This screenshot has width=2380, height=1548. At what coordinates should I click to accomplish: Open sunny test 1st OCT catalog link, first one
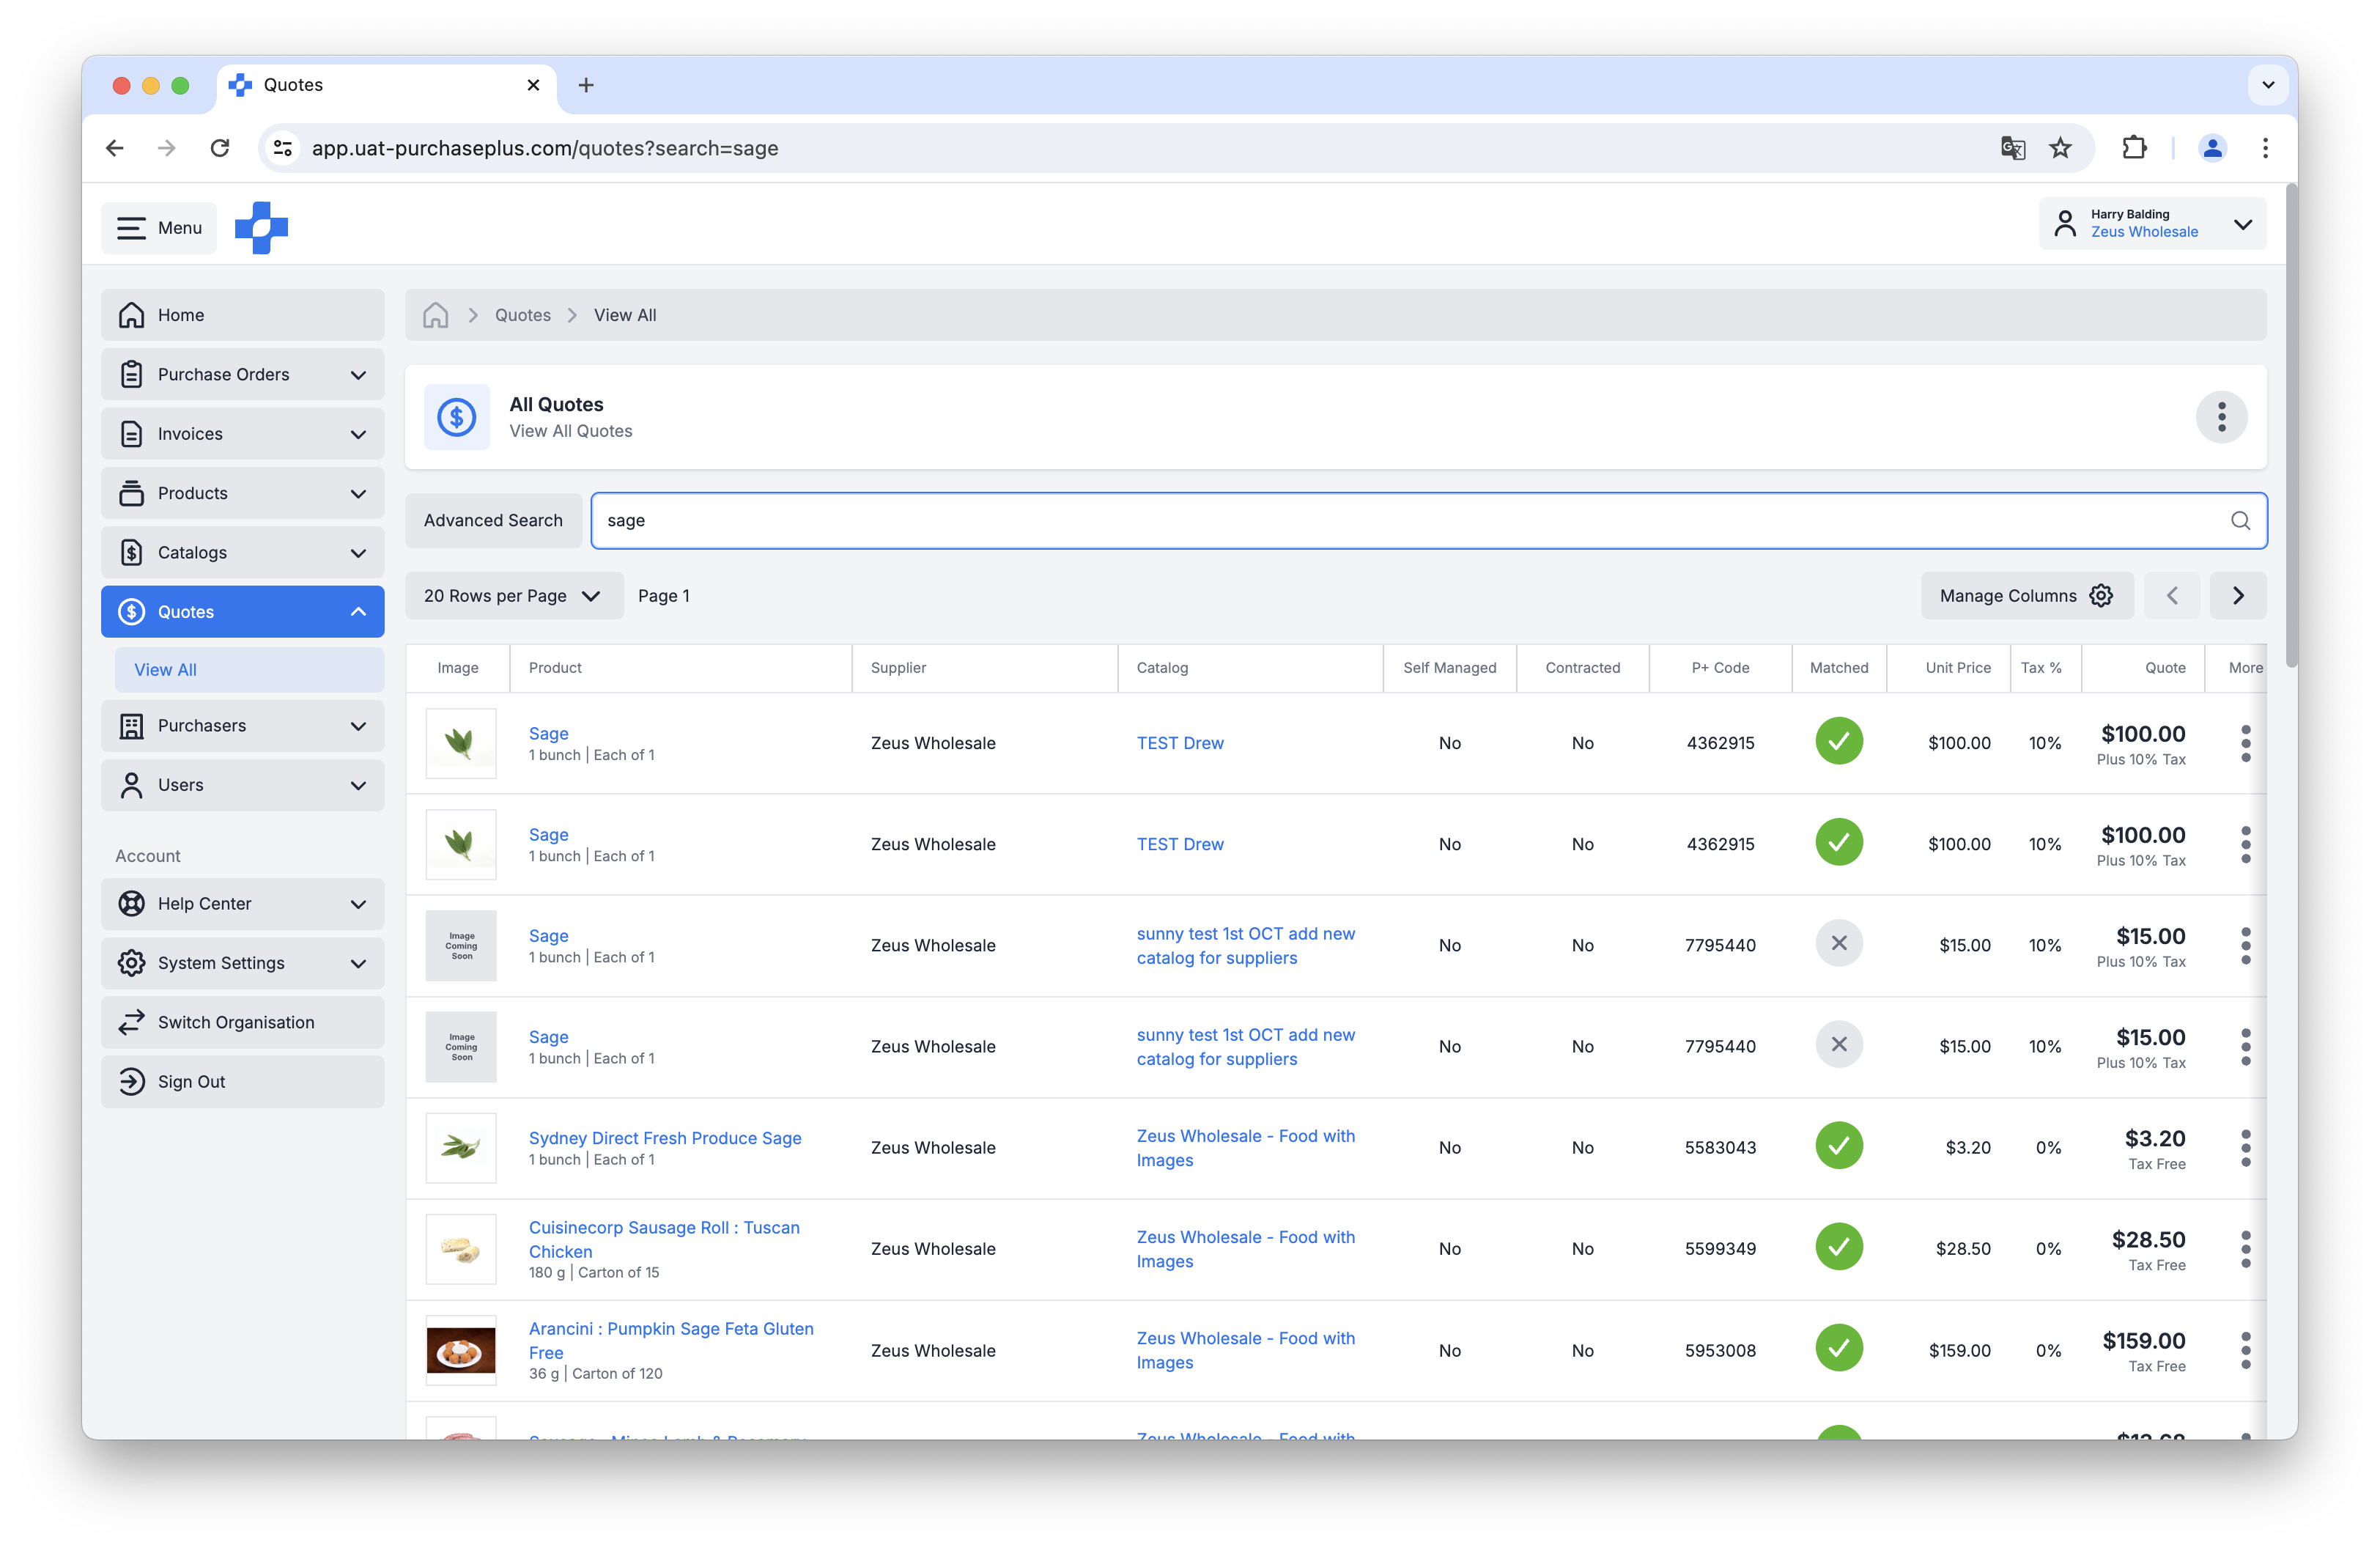(1245, 946)
